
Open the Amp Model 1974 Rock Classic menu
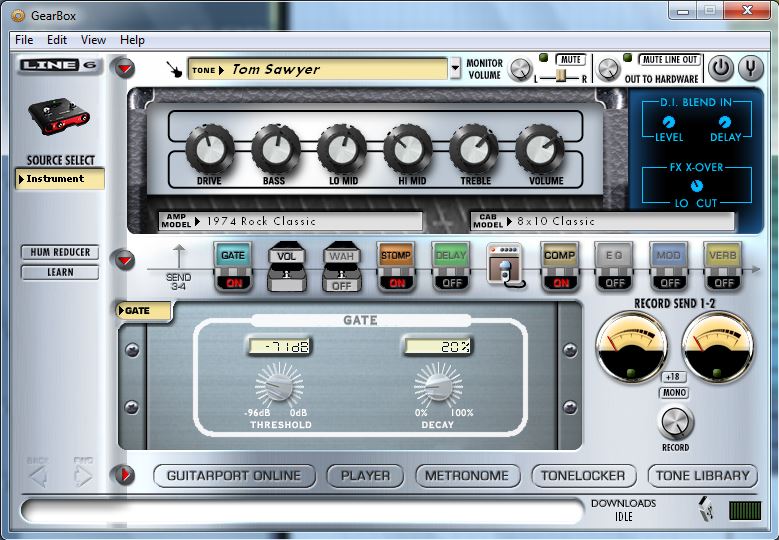point(291,221)
